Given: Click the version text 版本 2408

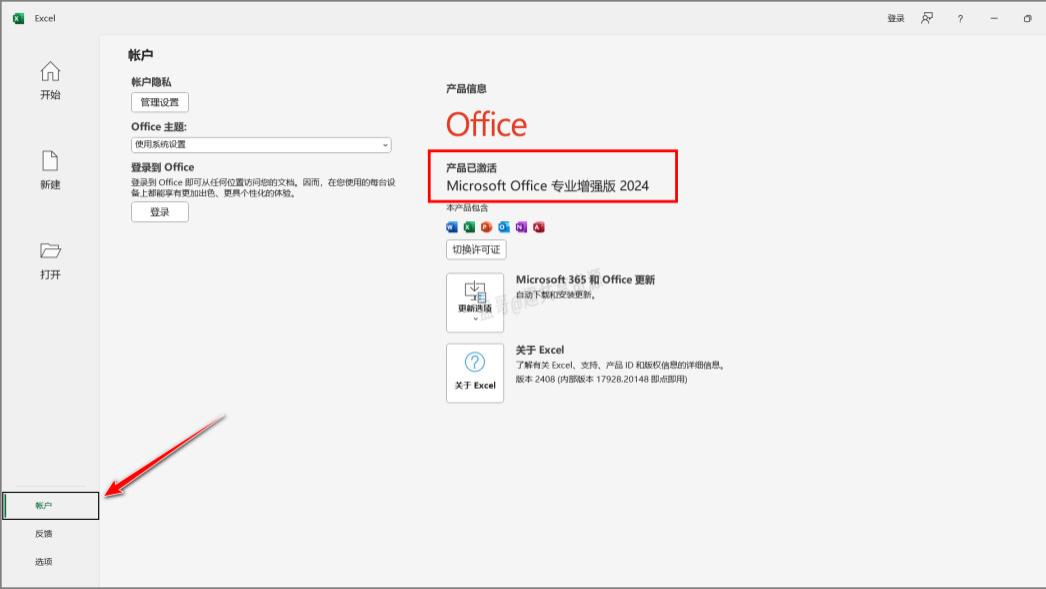Looking at the screenshot, I should 535,380.
